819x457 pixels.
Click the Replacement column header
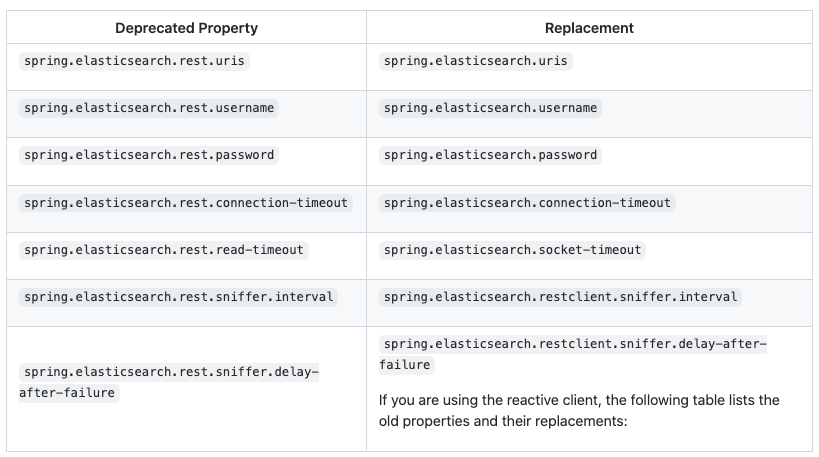pyautogui.click(x=589, y=28)
